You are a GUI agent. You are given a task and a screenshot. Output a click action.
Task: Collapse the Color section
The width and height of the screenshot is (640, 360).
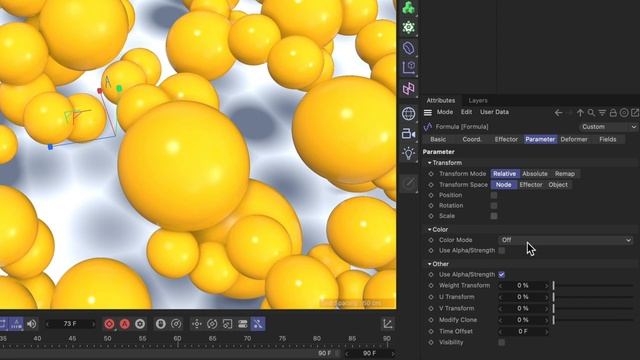[429, 230]
